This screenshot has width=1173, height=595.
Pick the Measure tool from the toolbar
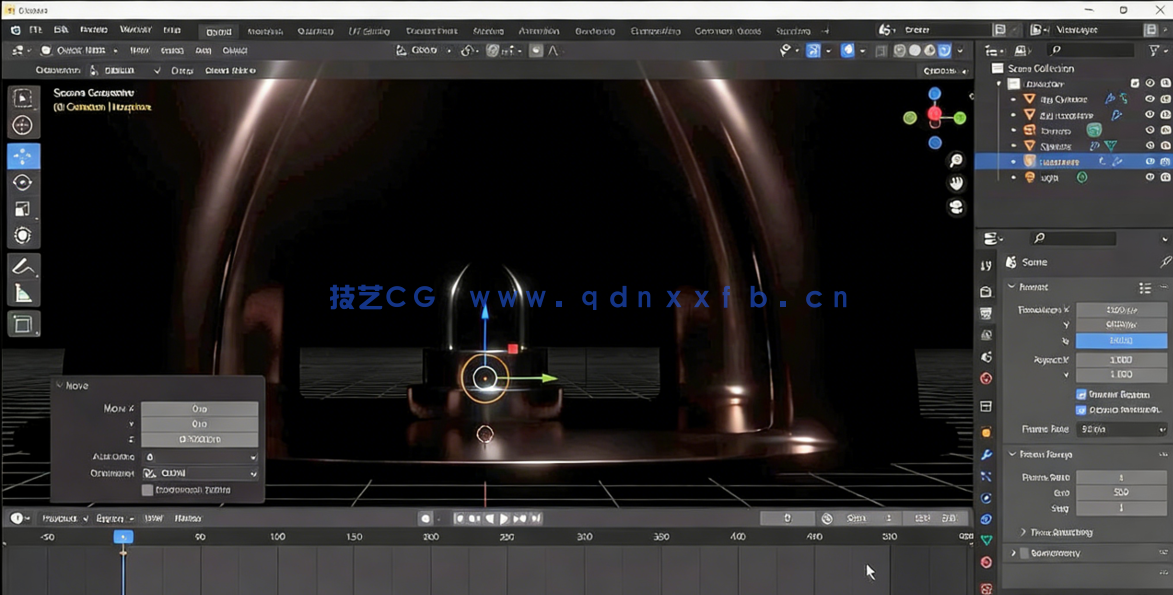pyautogui.click(x=22, y=291)
